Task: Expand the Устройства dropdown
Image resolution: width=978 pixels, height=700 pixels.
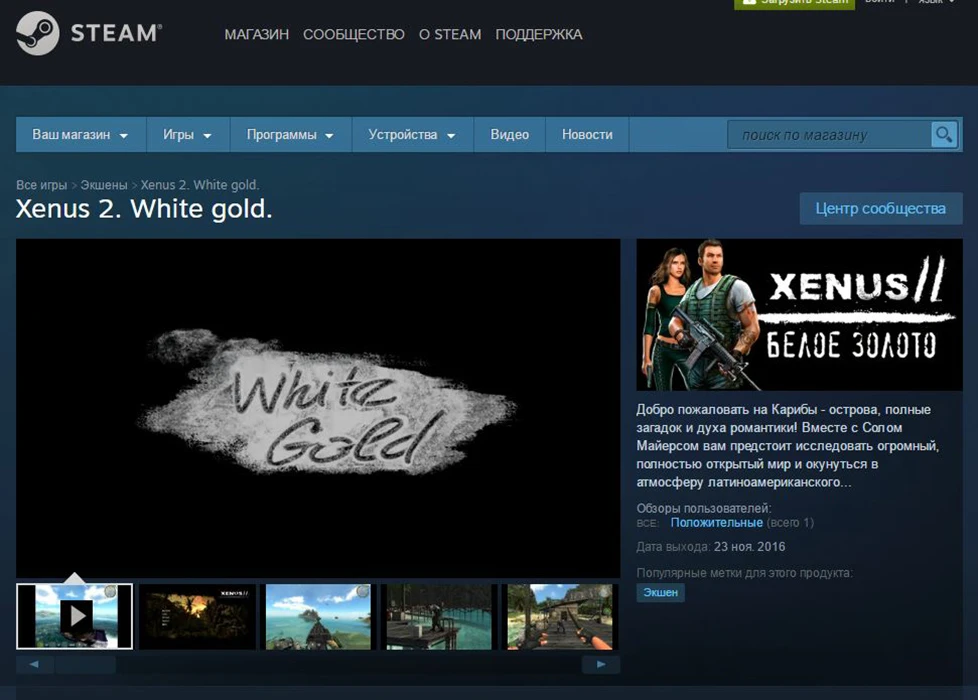Action: 412,134
